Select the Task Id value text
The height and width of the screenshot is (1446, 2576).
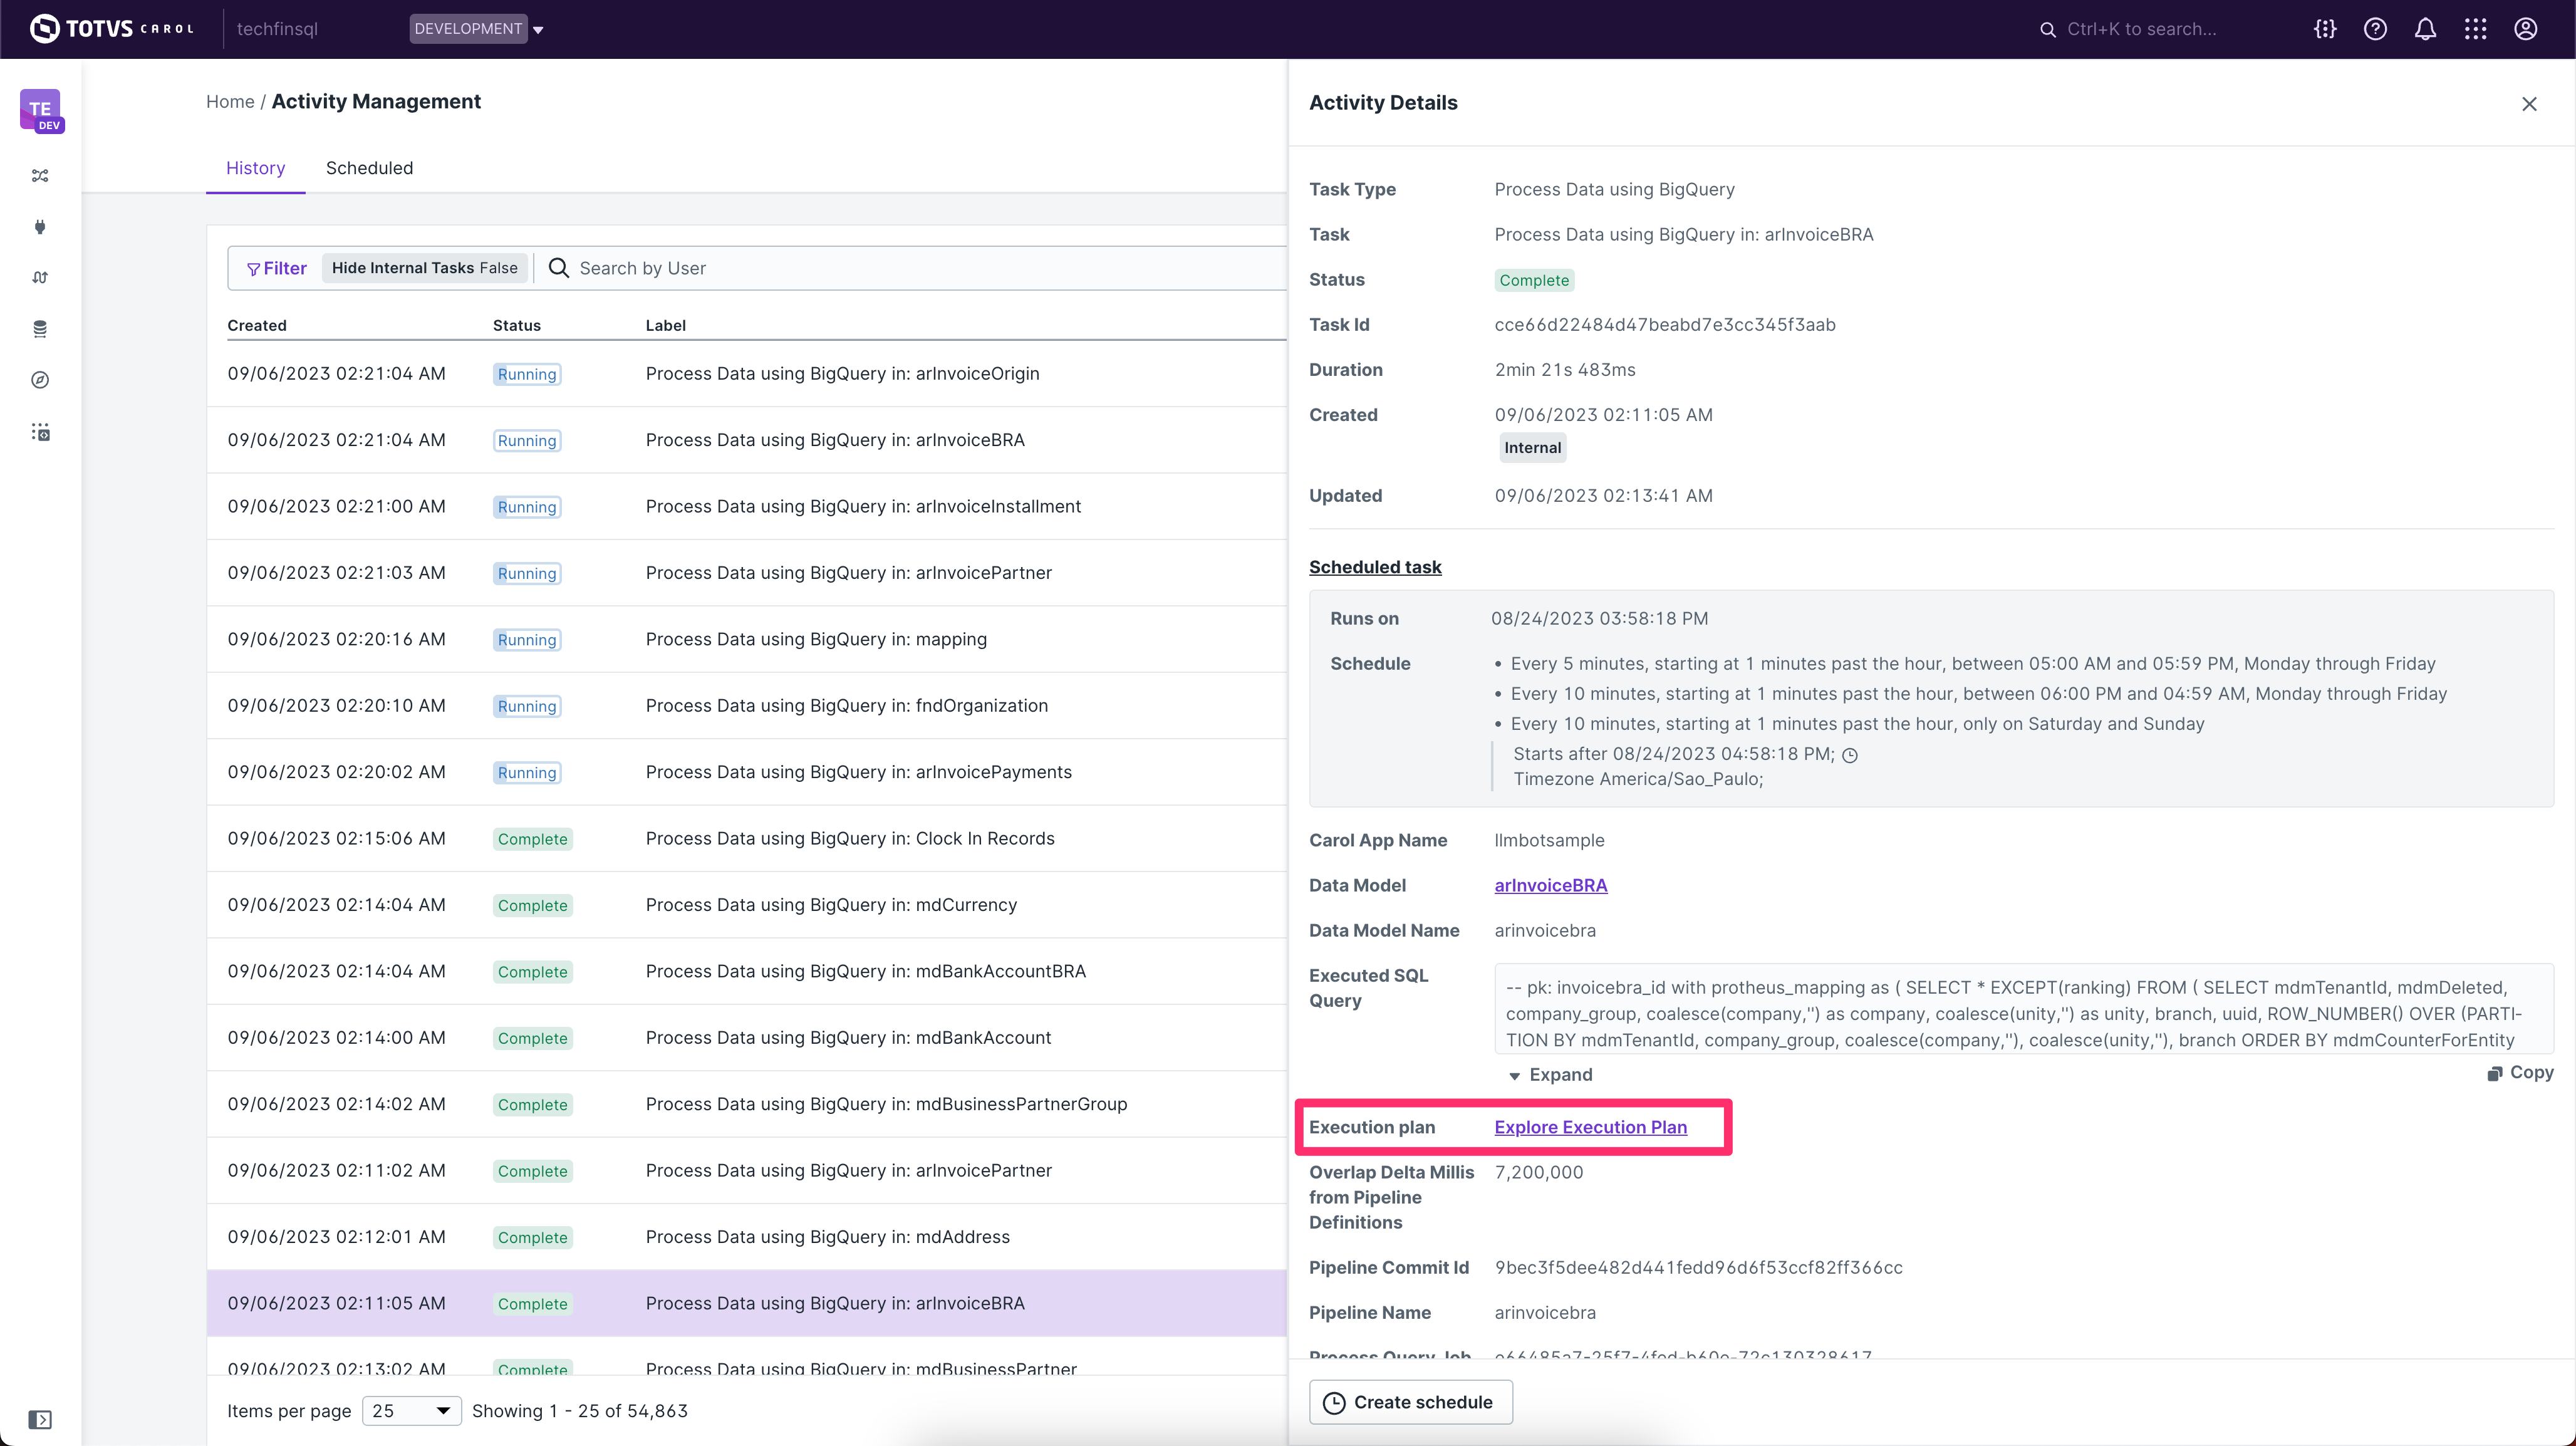click(1665, 325)
